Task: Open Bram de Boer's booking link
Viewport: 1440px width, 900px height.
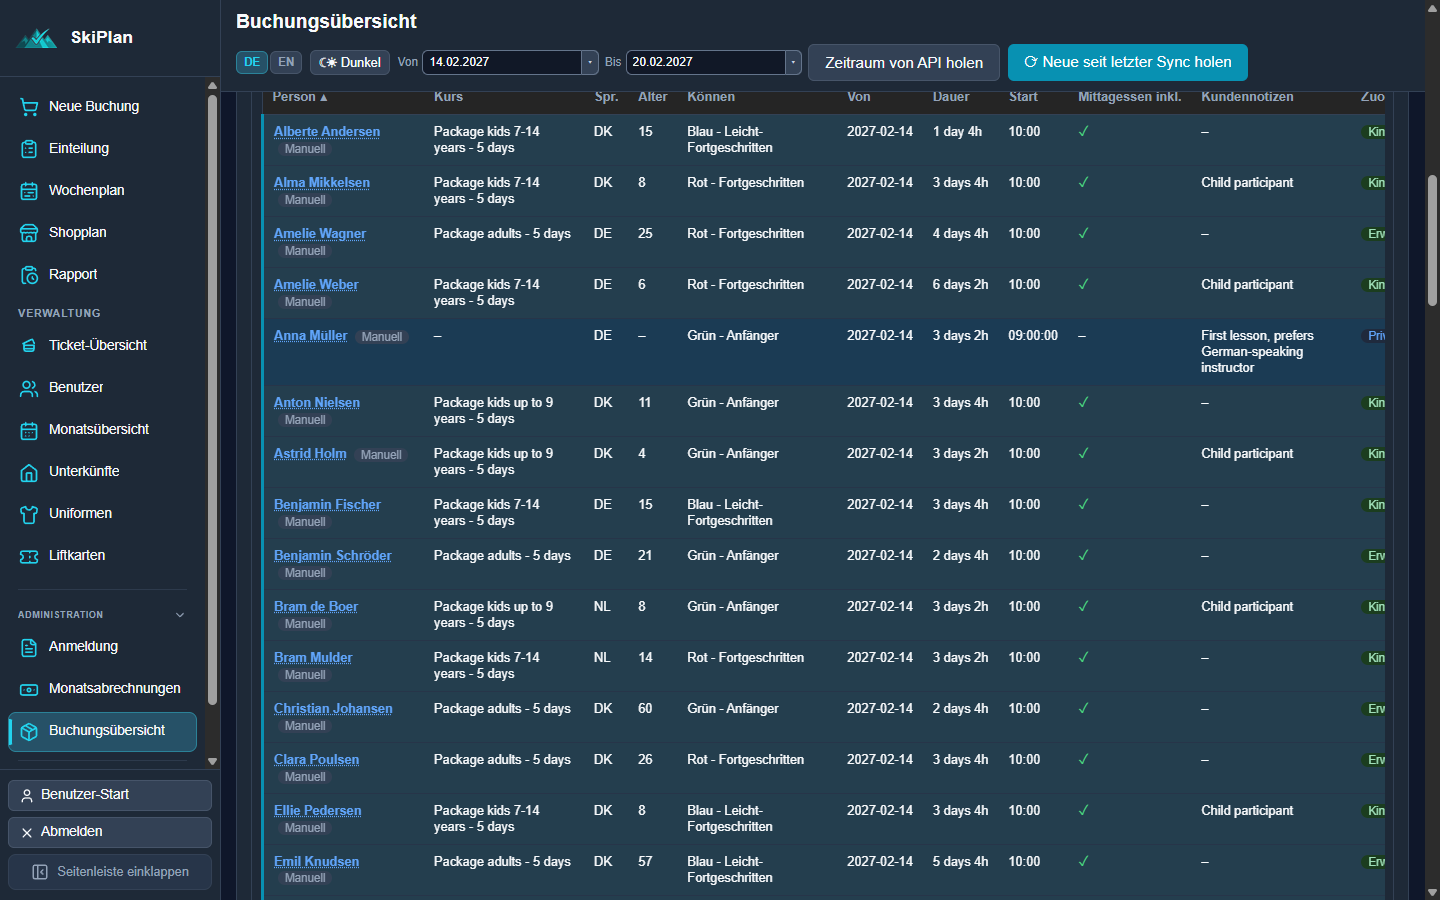Action: click(316, 606)
